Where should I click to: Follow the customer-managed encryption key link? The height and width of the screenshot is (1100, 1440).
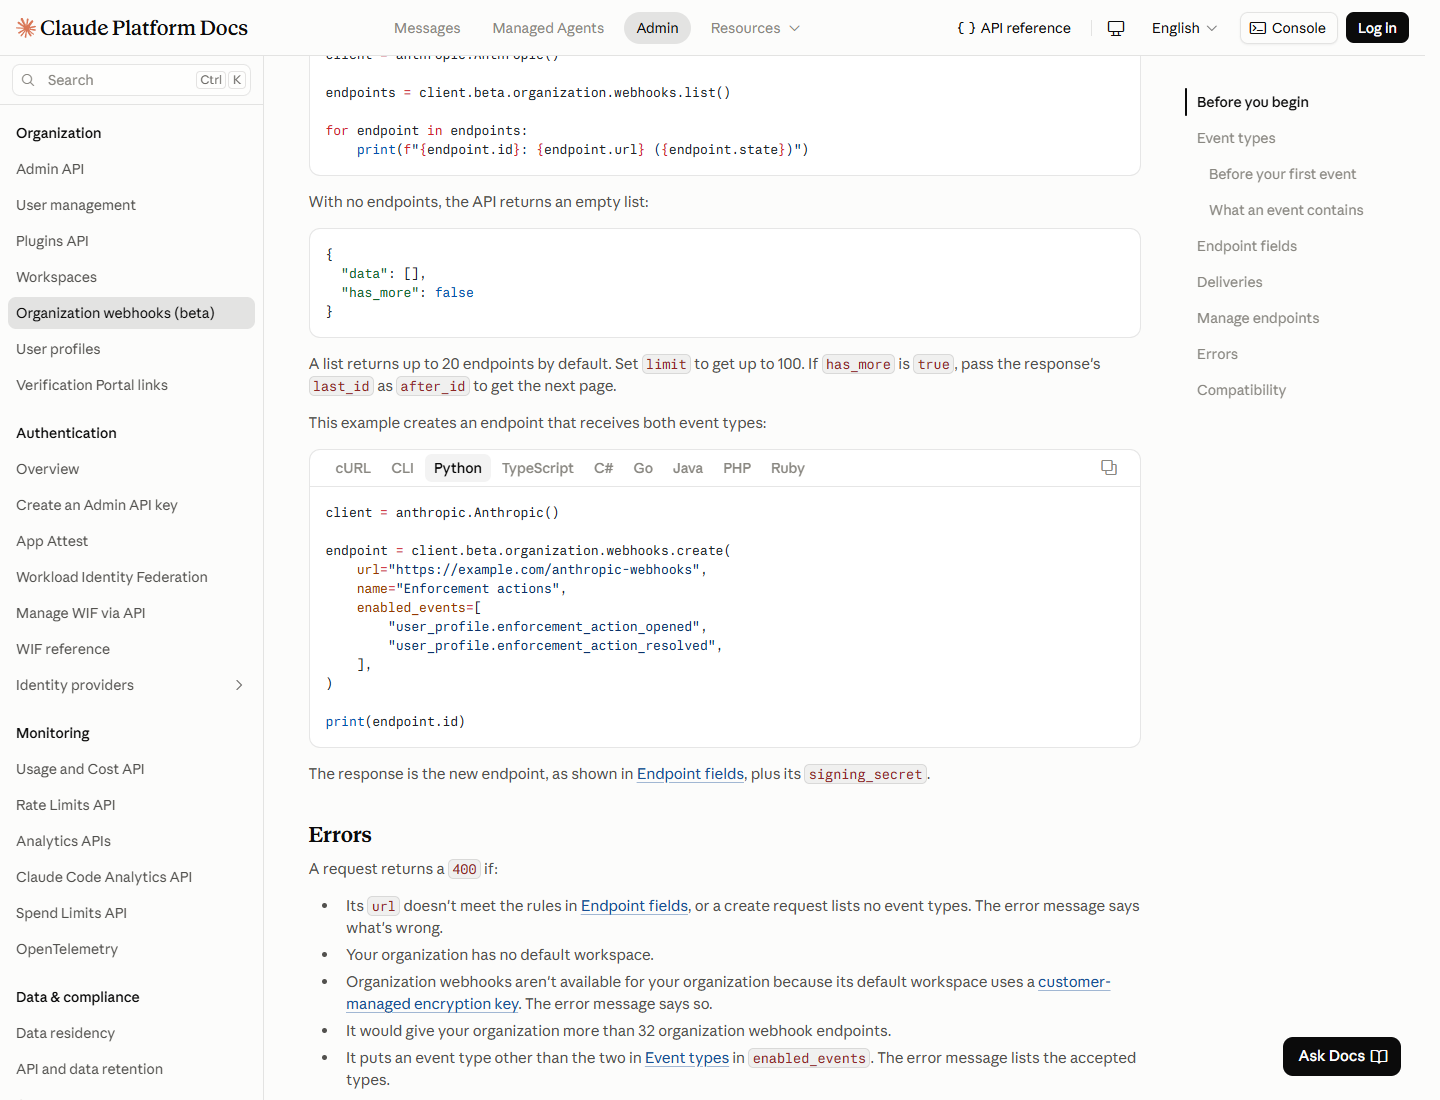pyautogui.click(x=728, y=993)
